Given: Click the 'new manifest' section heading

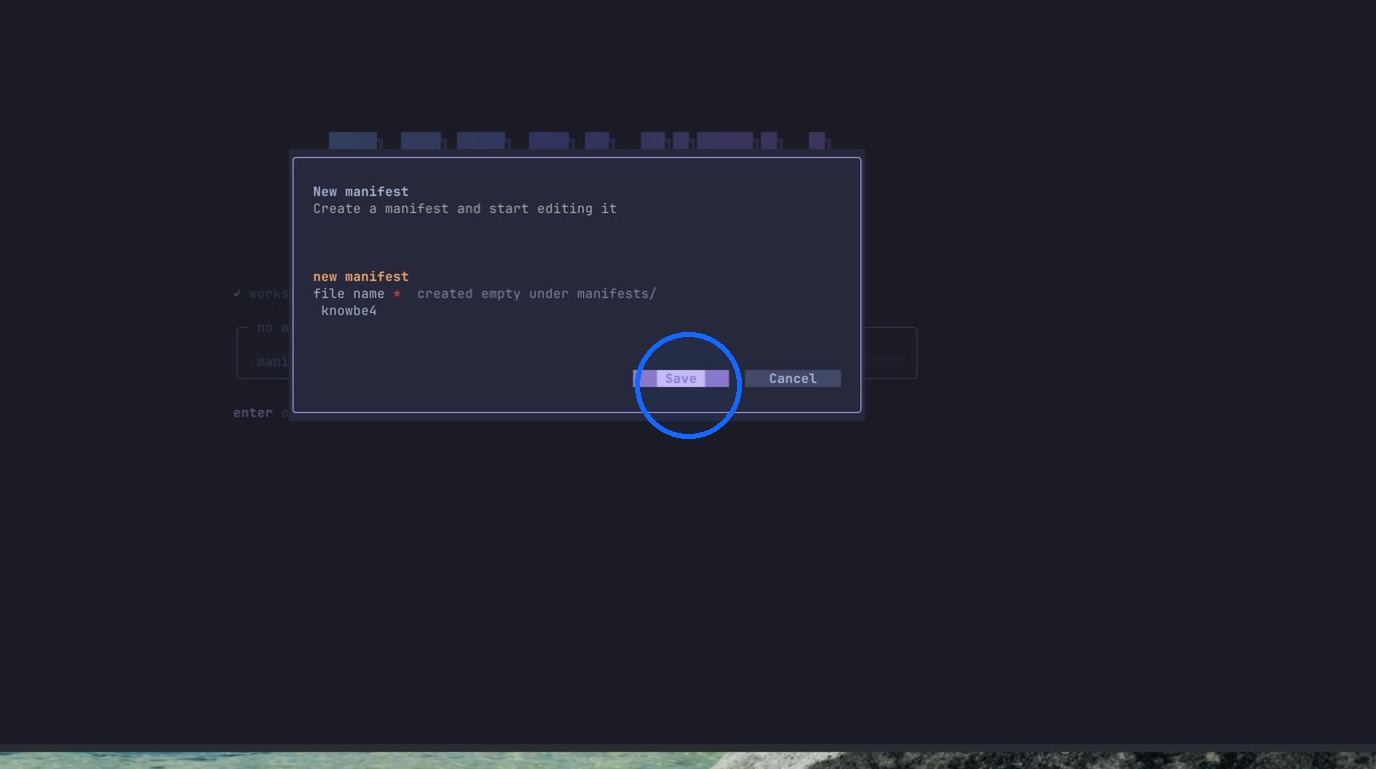Looking at the screenshot, I should point(361,276).
